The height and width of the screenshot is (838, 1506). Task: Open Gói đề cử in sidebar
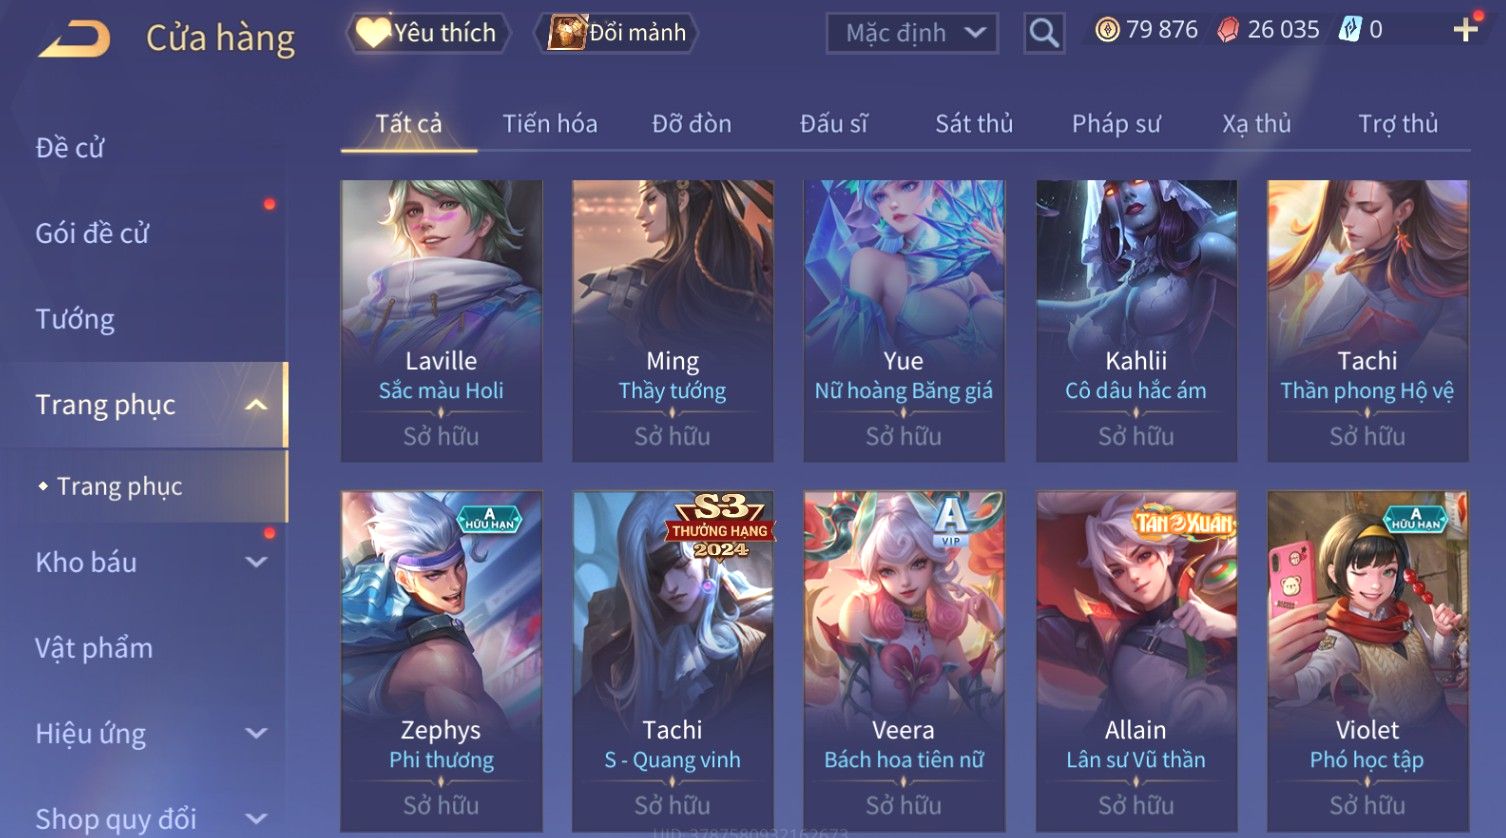pos(92,234)
